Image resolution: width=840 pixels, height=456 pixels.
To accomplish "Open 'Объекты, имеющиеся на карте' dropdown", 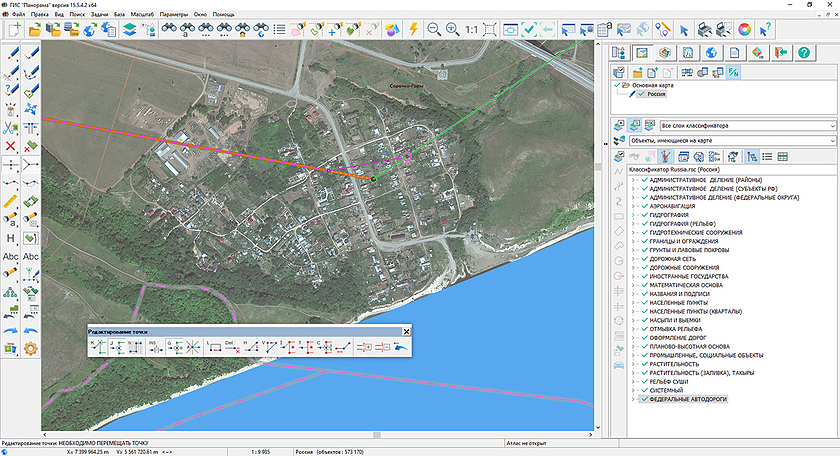I will pos(831,141).
